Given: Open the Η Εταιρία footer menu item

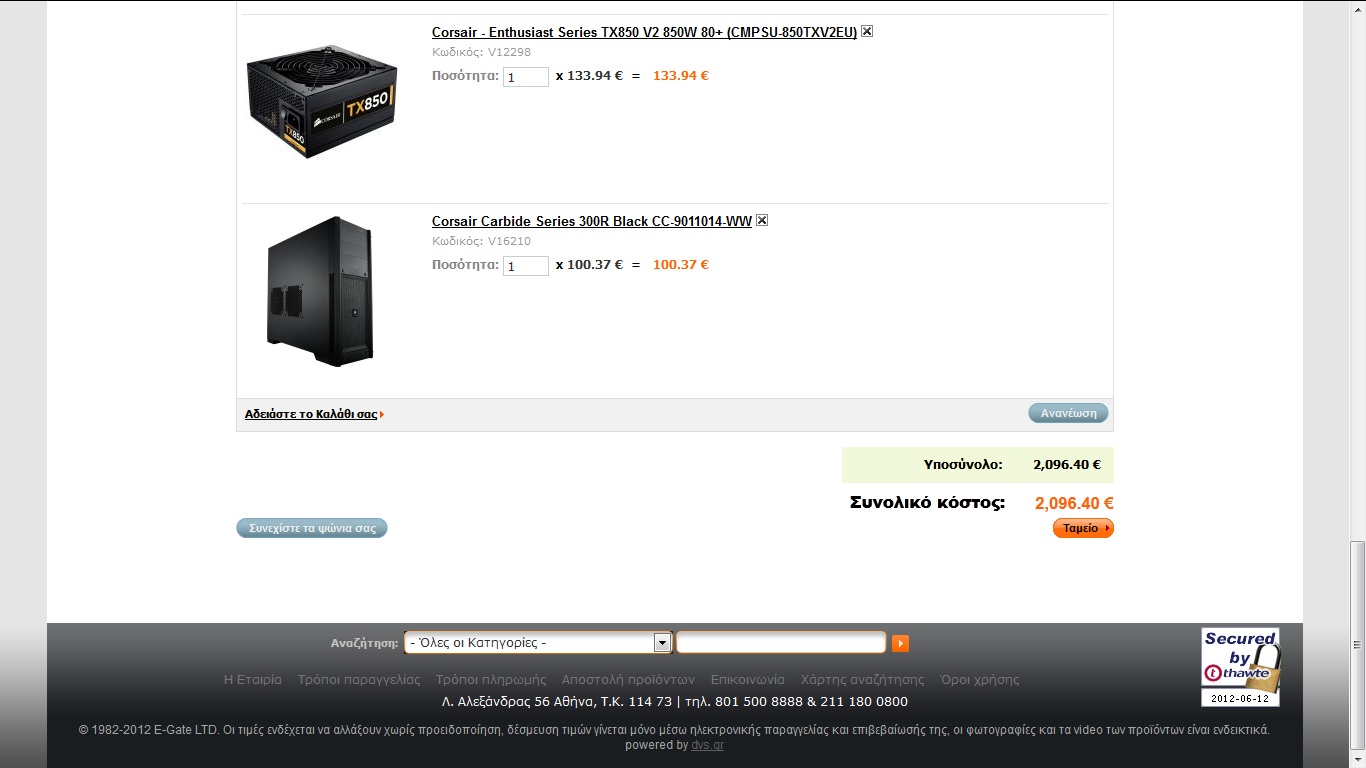Looking at the screenshot, I should click(x=253, y=679).
